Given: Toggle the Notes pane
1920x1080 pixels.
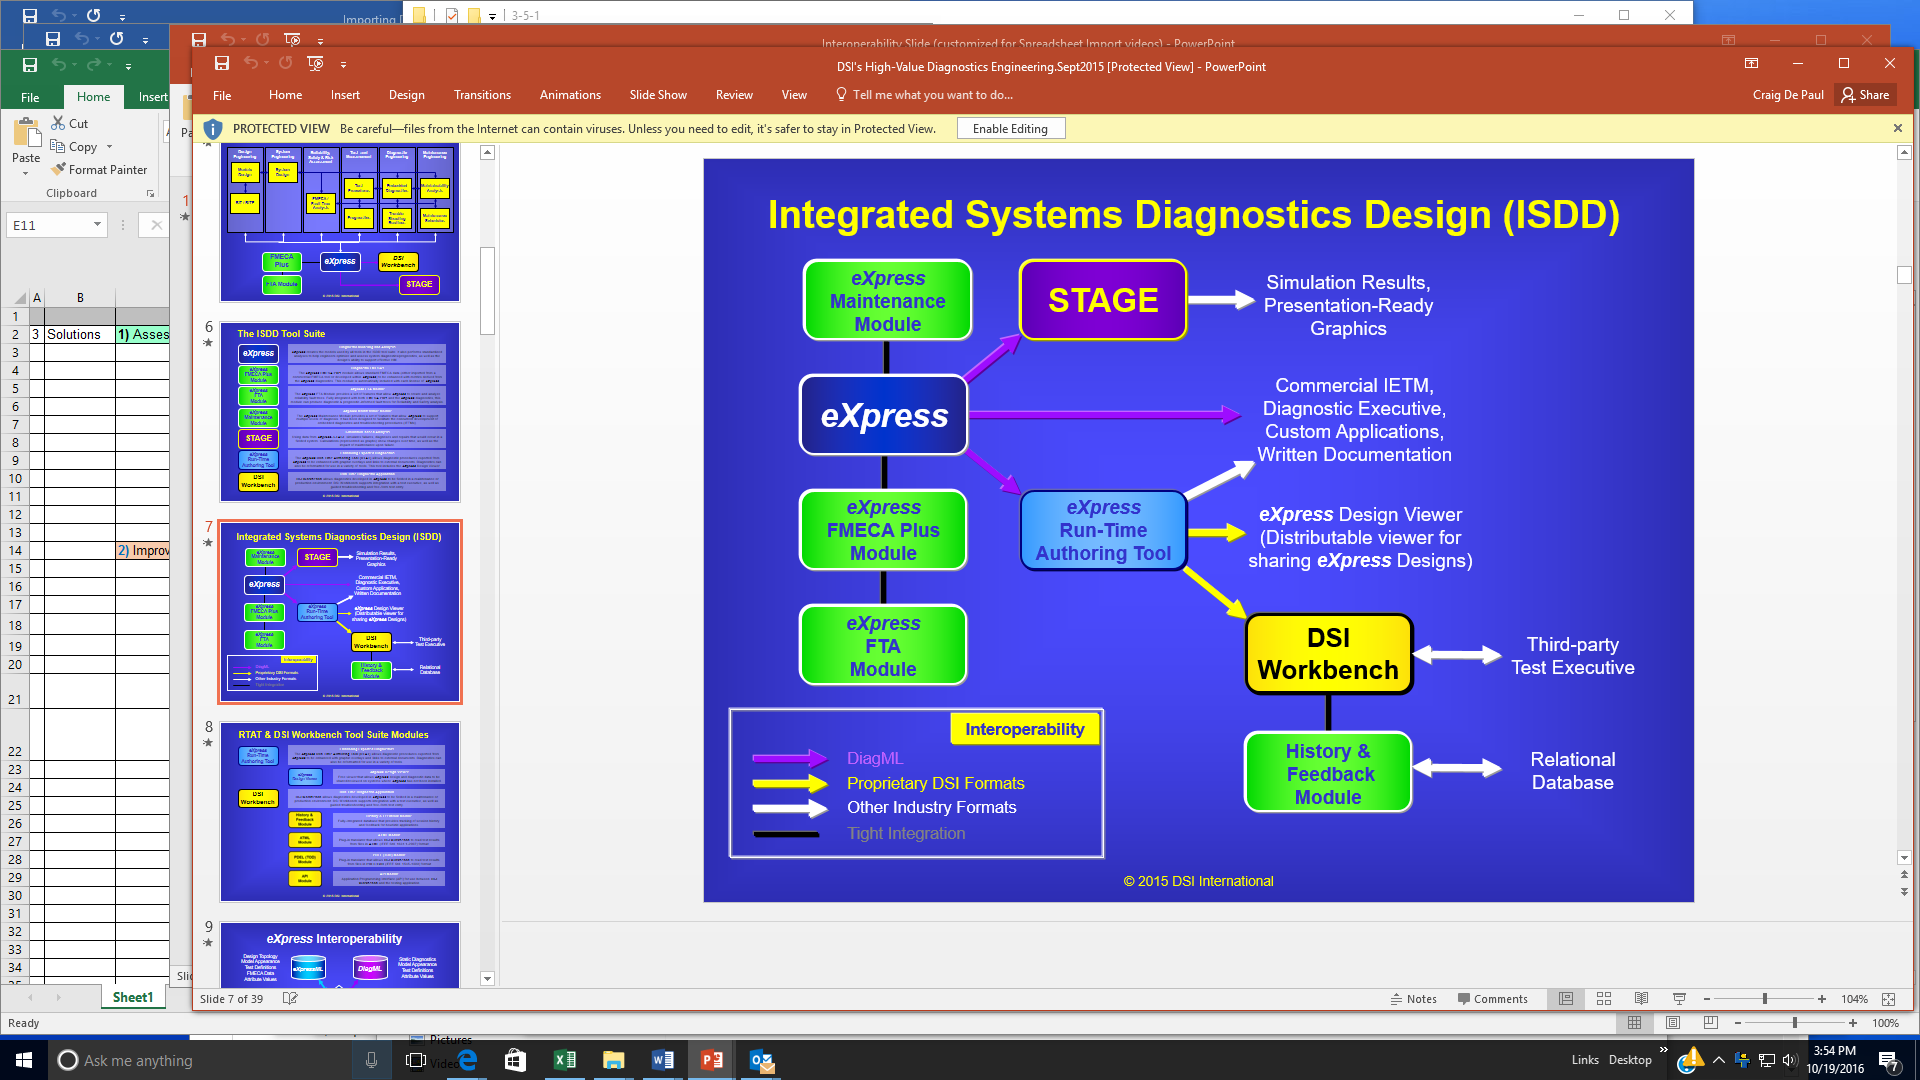Looking at the screenshot, I should (x=1413, y=999).
